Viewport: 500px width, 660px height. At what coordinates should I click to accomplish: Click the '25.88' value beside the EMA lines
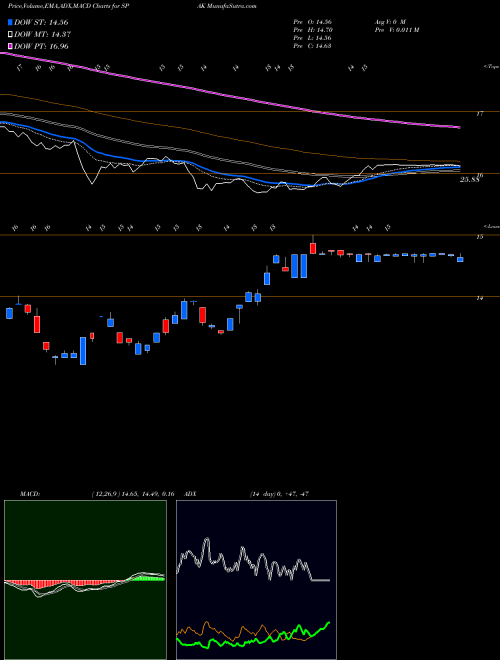[470, 180]
